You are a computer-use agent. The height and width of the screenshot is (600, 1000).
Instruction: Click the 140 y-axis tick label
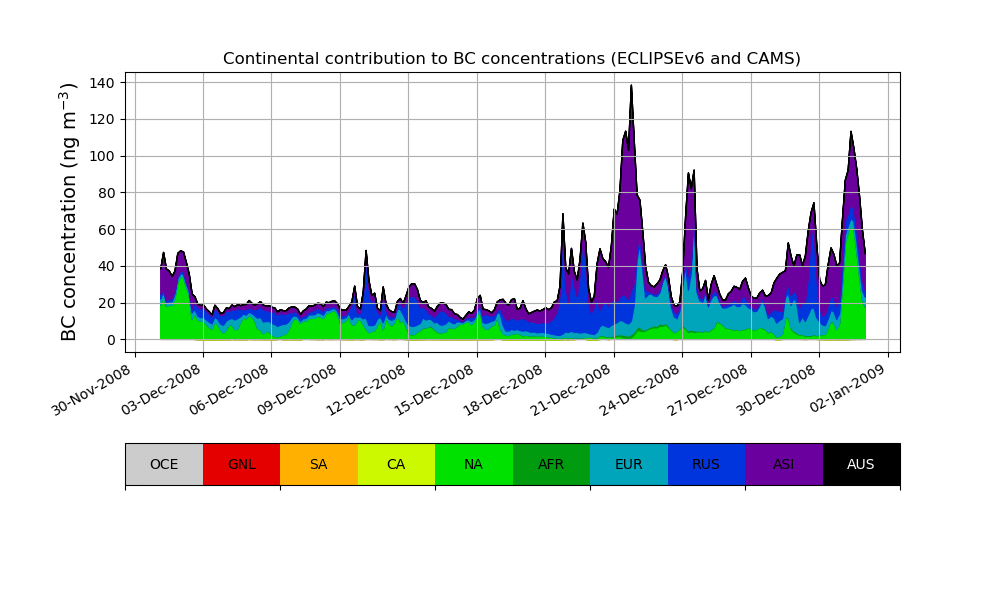(102, 83)
